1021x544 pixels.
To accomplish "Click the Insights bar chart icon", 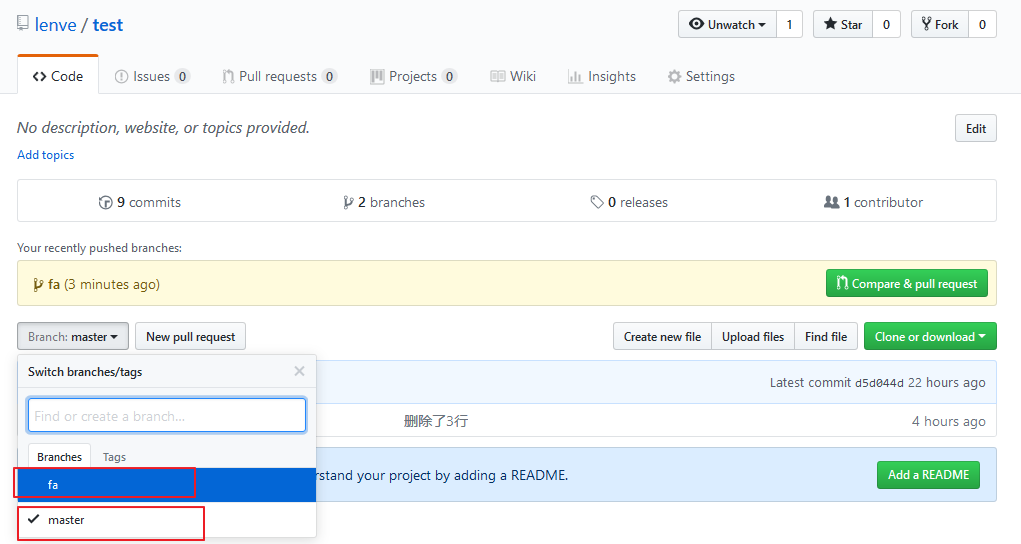I will (x=575, y=77).
